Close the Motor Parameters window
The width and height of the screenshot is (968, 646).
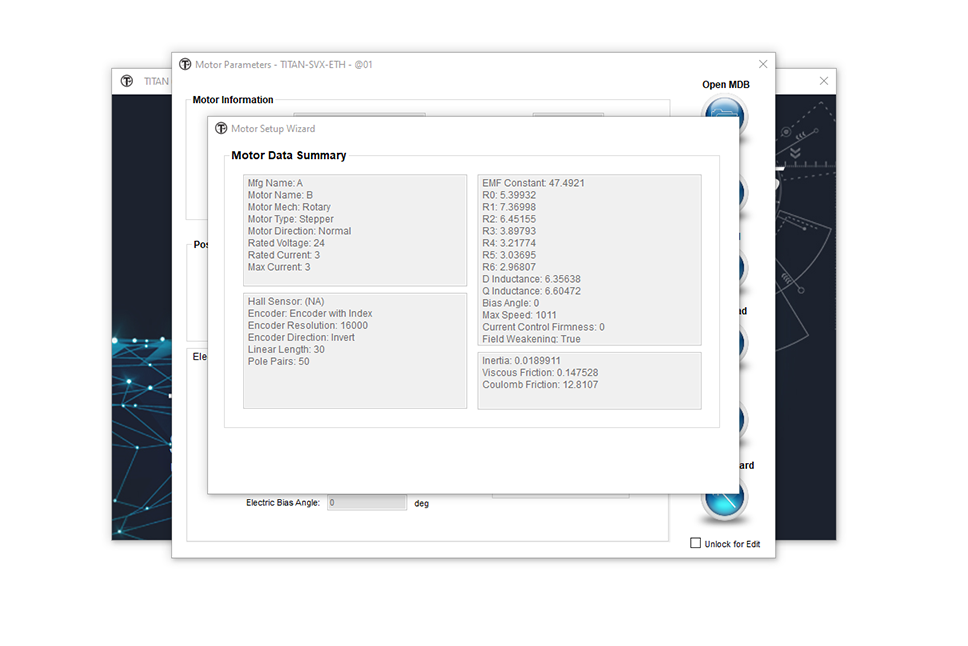click(763, 64)
